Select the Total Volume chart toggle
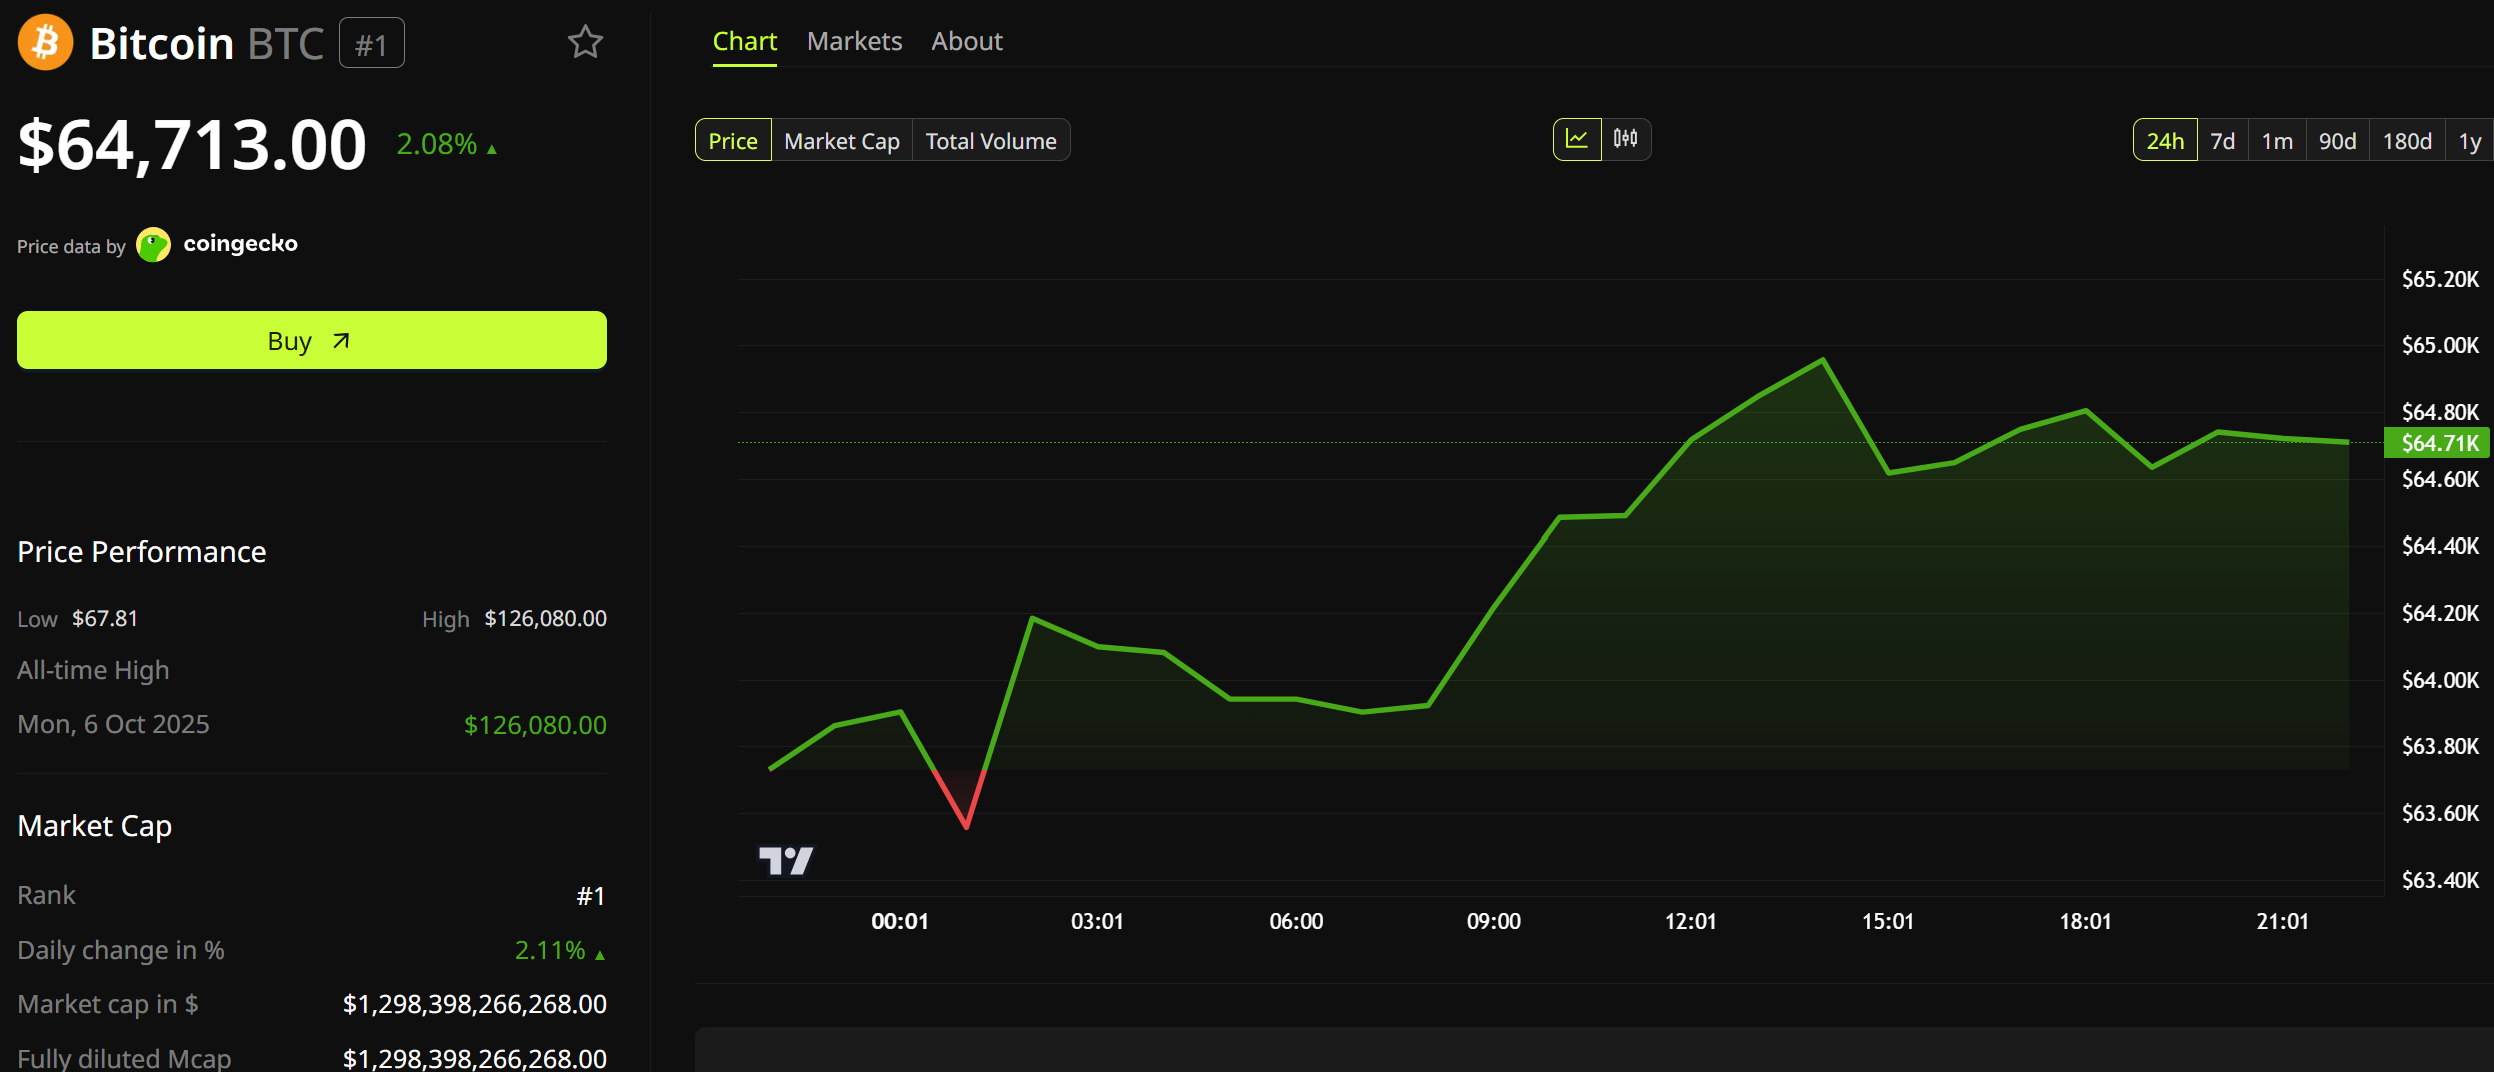The height and width of the screenshot is (1072, 2494). (991, 140)
